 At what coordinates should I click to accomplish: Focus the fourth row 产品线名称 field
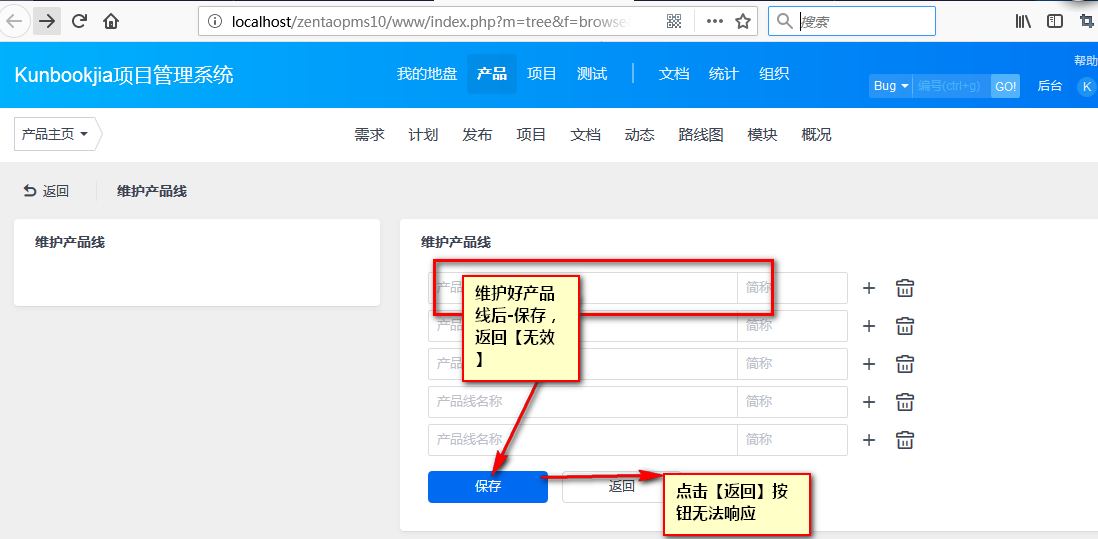[x=583, y=402]
